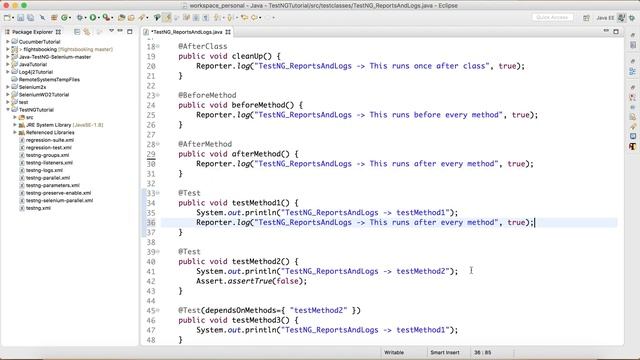The width and height of the screenshot is (640, 360).
Task: Minimize the Package Explorer view
Action: point(120,31)
